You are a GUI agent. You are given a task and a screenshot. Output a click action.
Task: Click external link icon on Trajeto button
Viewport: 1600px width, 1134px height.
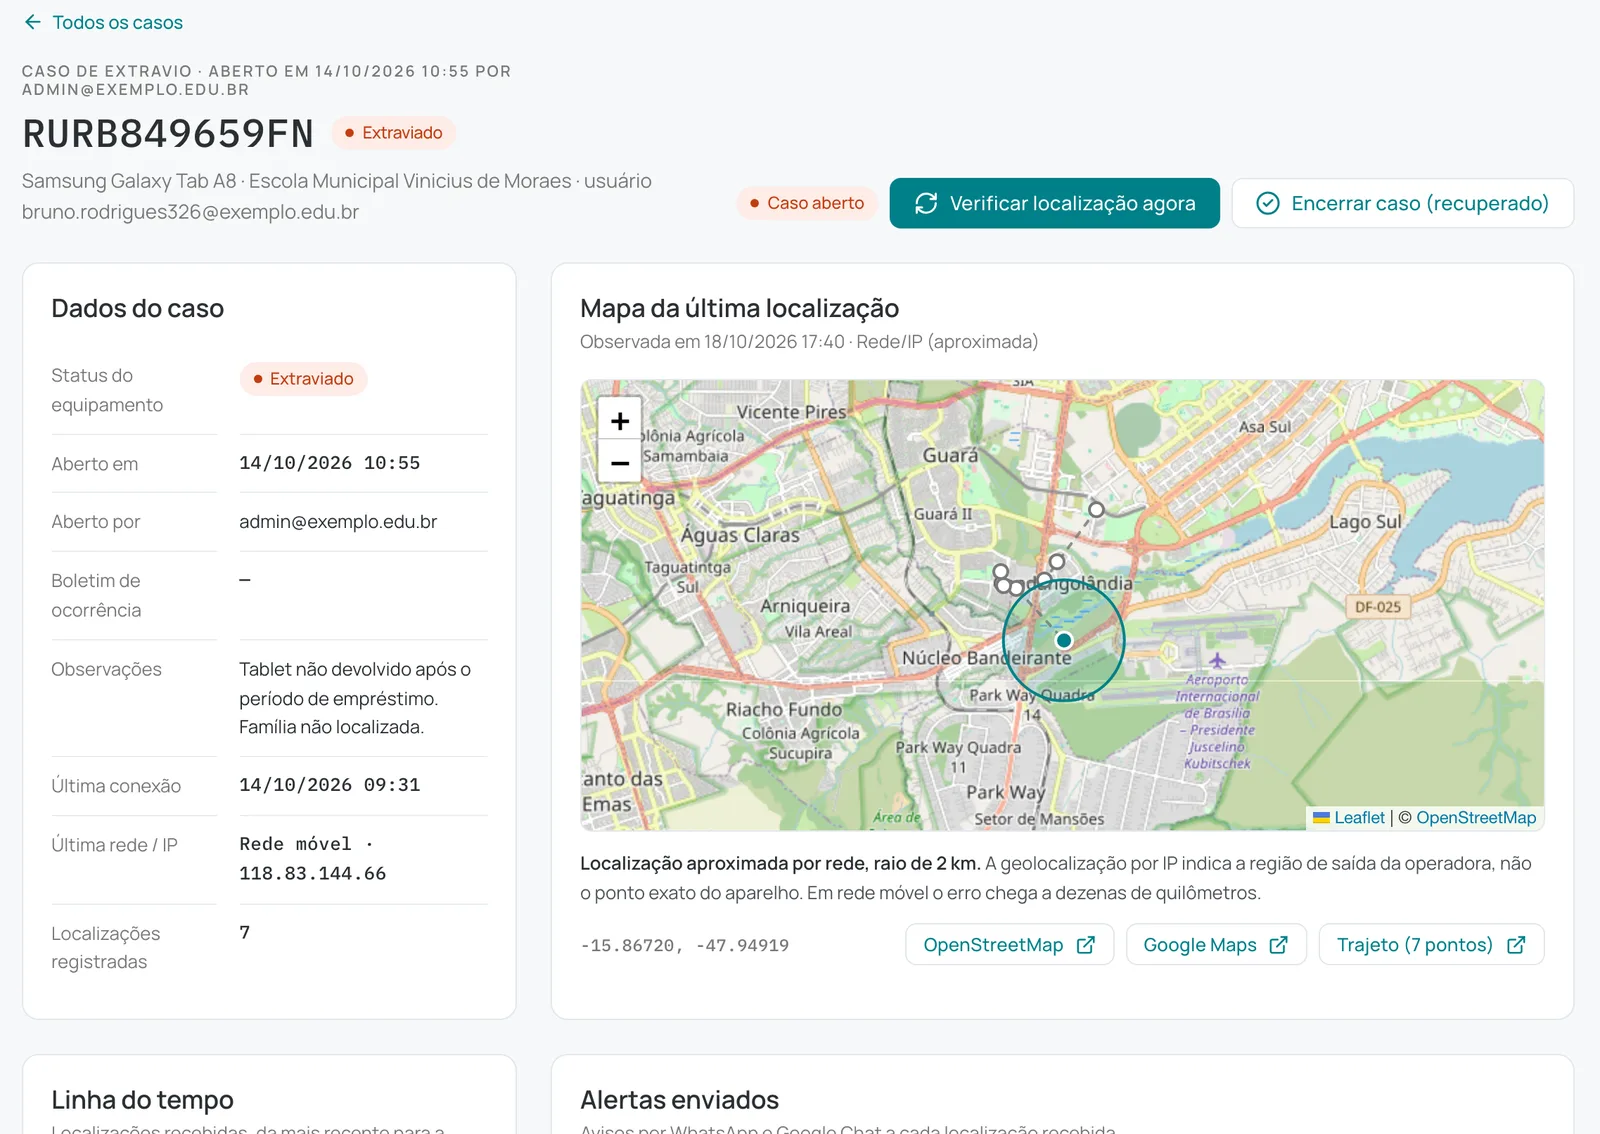tap(1516, 945)
